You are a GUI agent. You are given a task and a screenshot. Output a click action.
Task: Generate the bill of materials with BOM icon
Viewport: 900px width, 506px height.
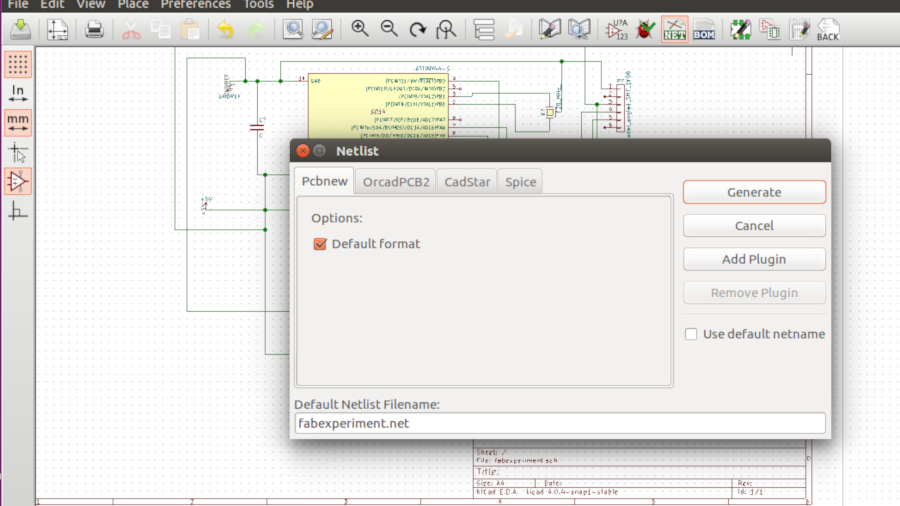(x=704, y=29)
